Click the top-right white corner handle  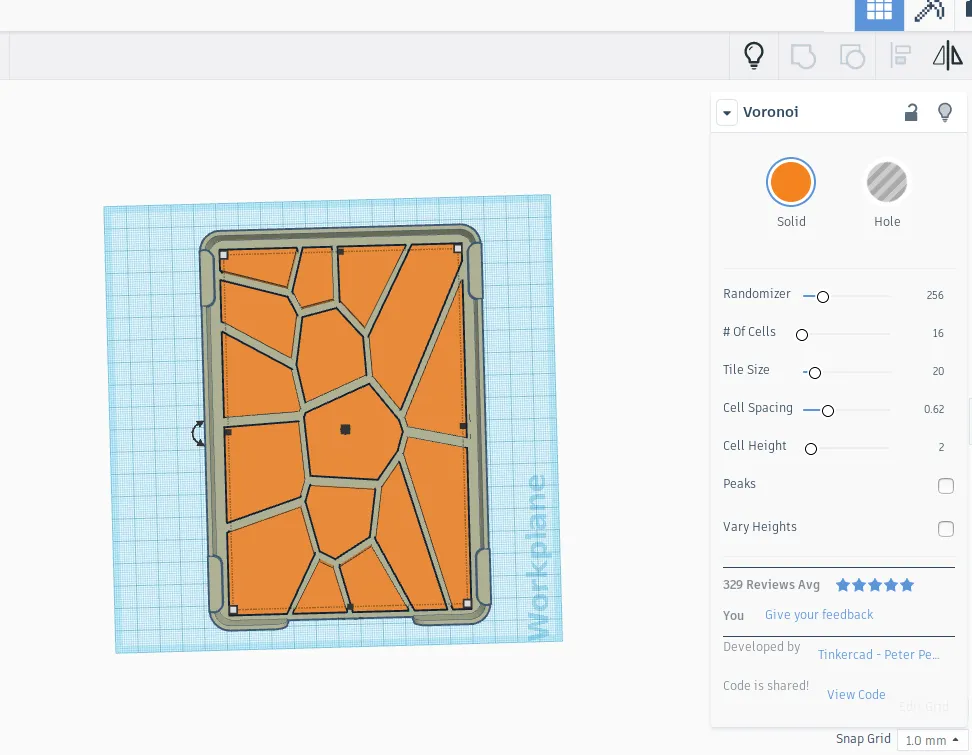pos(457,249)
